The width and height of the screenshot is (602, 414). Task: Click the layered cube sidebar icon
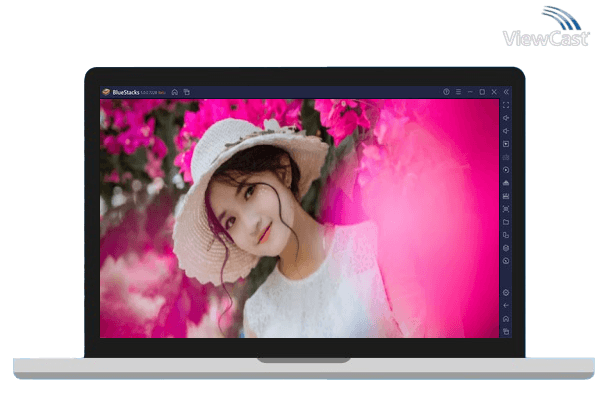point(506,248)
